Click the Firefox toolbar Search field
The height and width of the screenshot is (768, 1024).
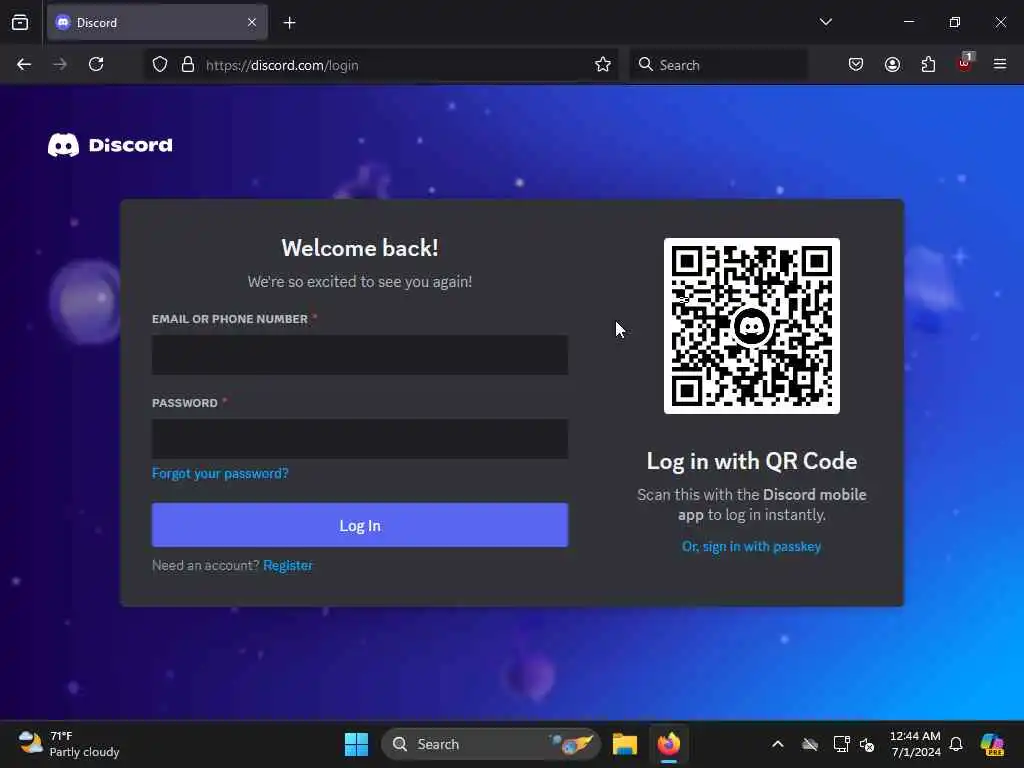tap(718, 65)
